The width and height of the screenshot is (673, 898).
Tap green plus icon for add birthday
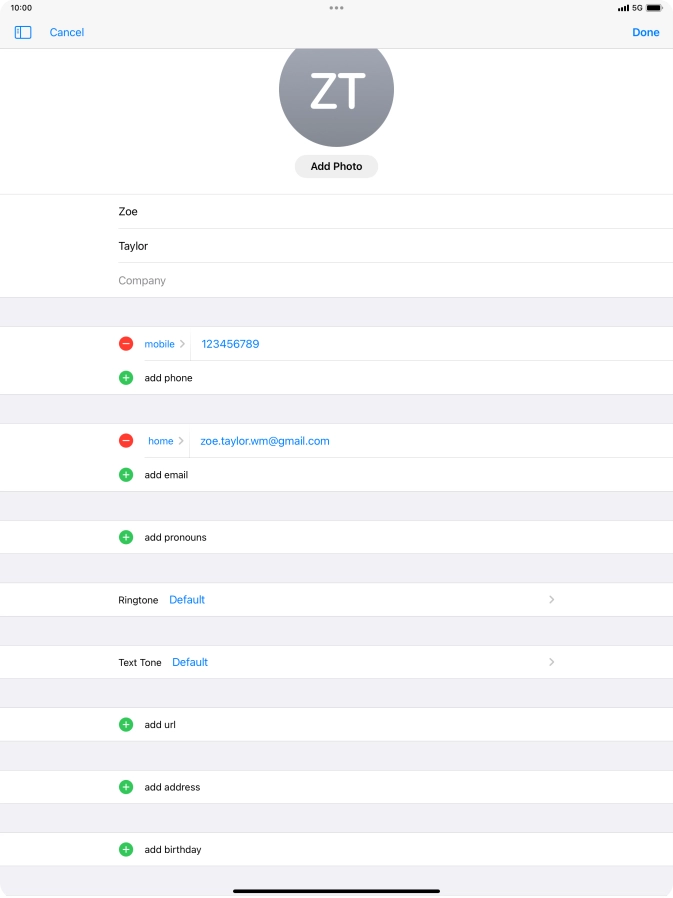click(x=126, y=849)
